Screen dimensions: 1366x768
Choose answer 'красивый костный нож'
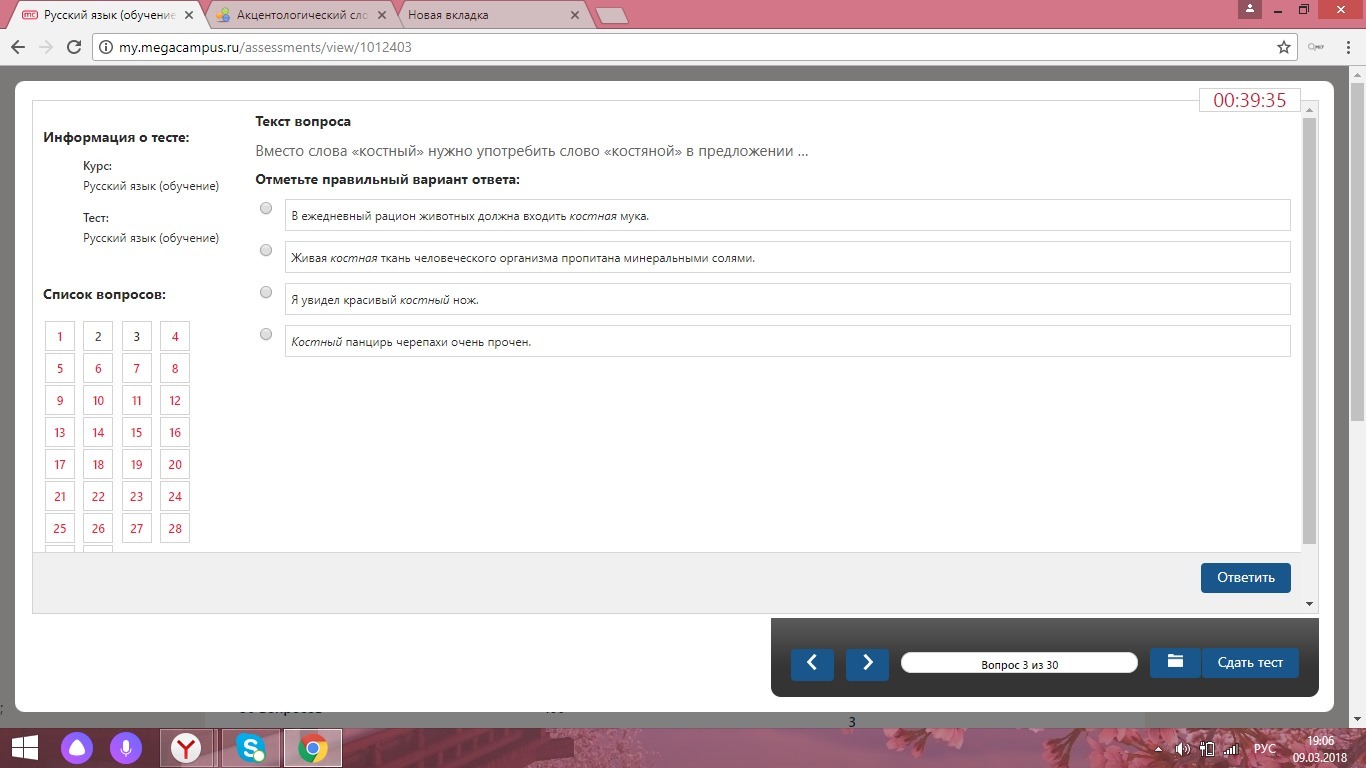coord(266,292)
